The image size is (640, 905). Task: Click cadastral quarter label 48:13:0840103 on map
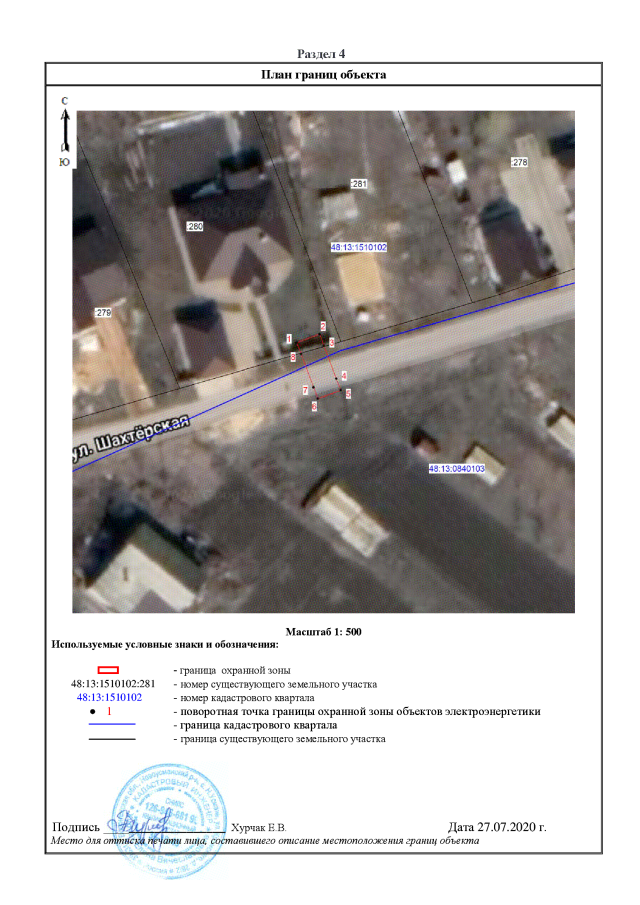(456, 469)
